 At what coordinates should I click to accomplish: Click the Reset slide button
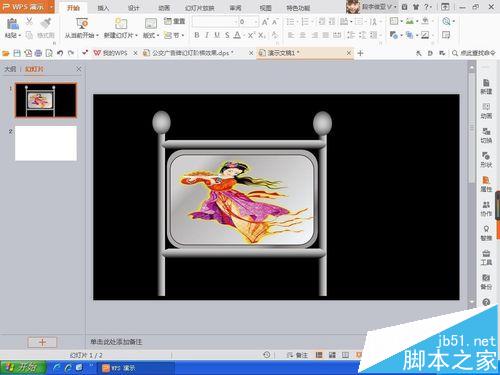pyautogui.click(x=174, y=21)
